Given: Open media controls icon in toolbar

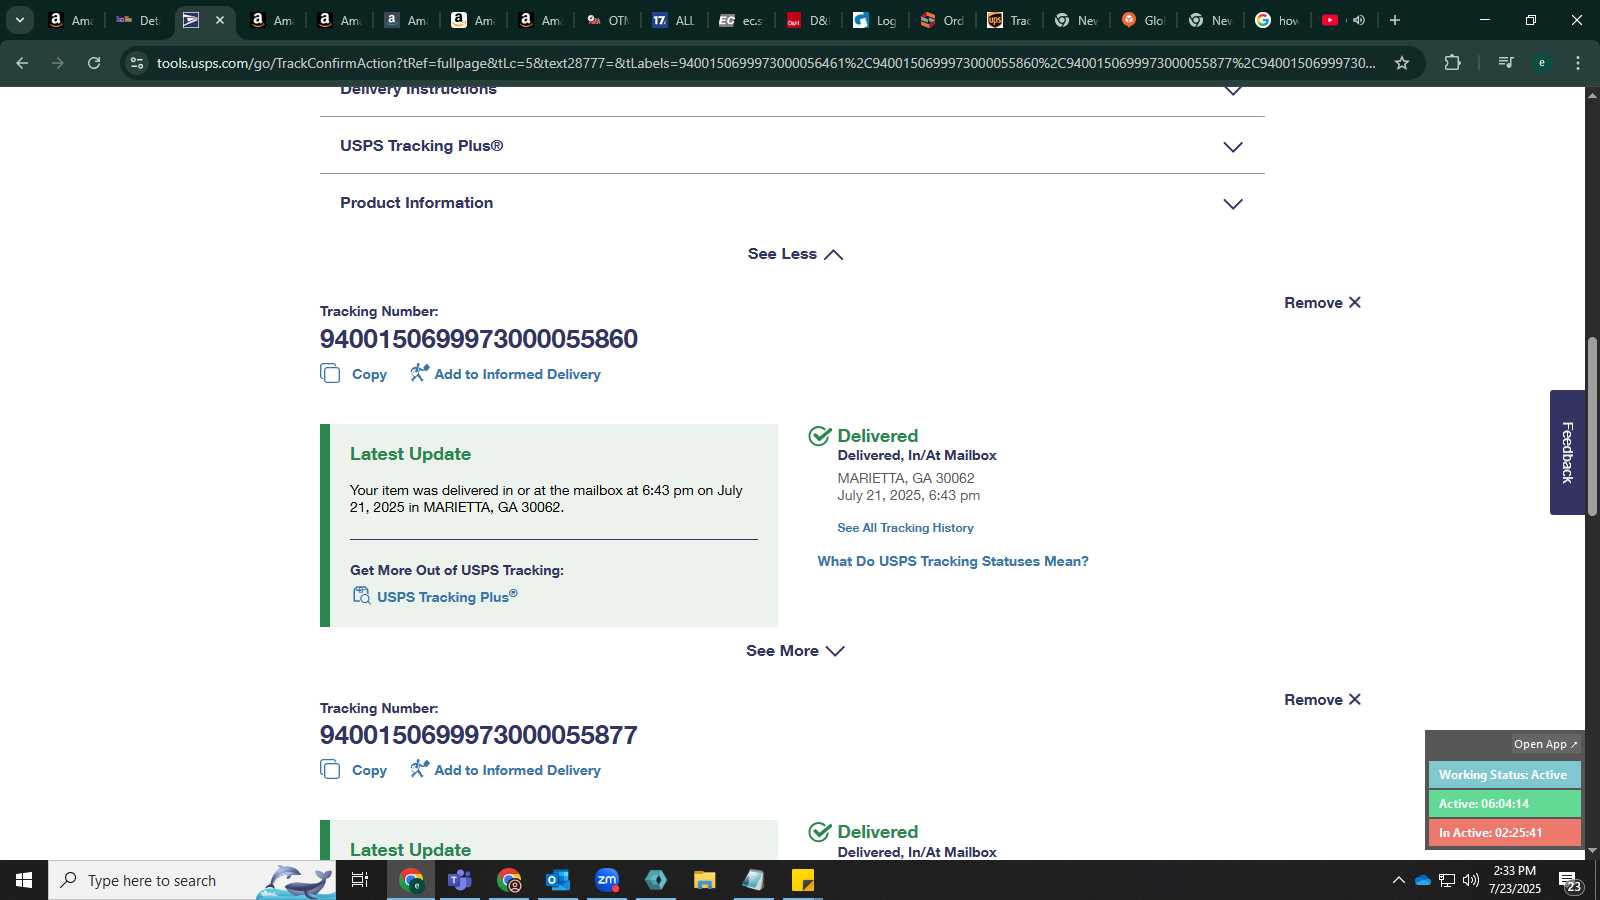Looking at the screenshot, I should (1505, 63).
